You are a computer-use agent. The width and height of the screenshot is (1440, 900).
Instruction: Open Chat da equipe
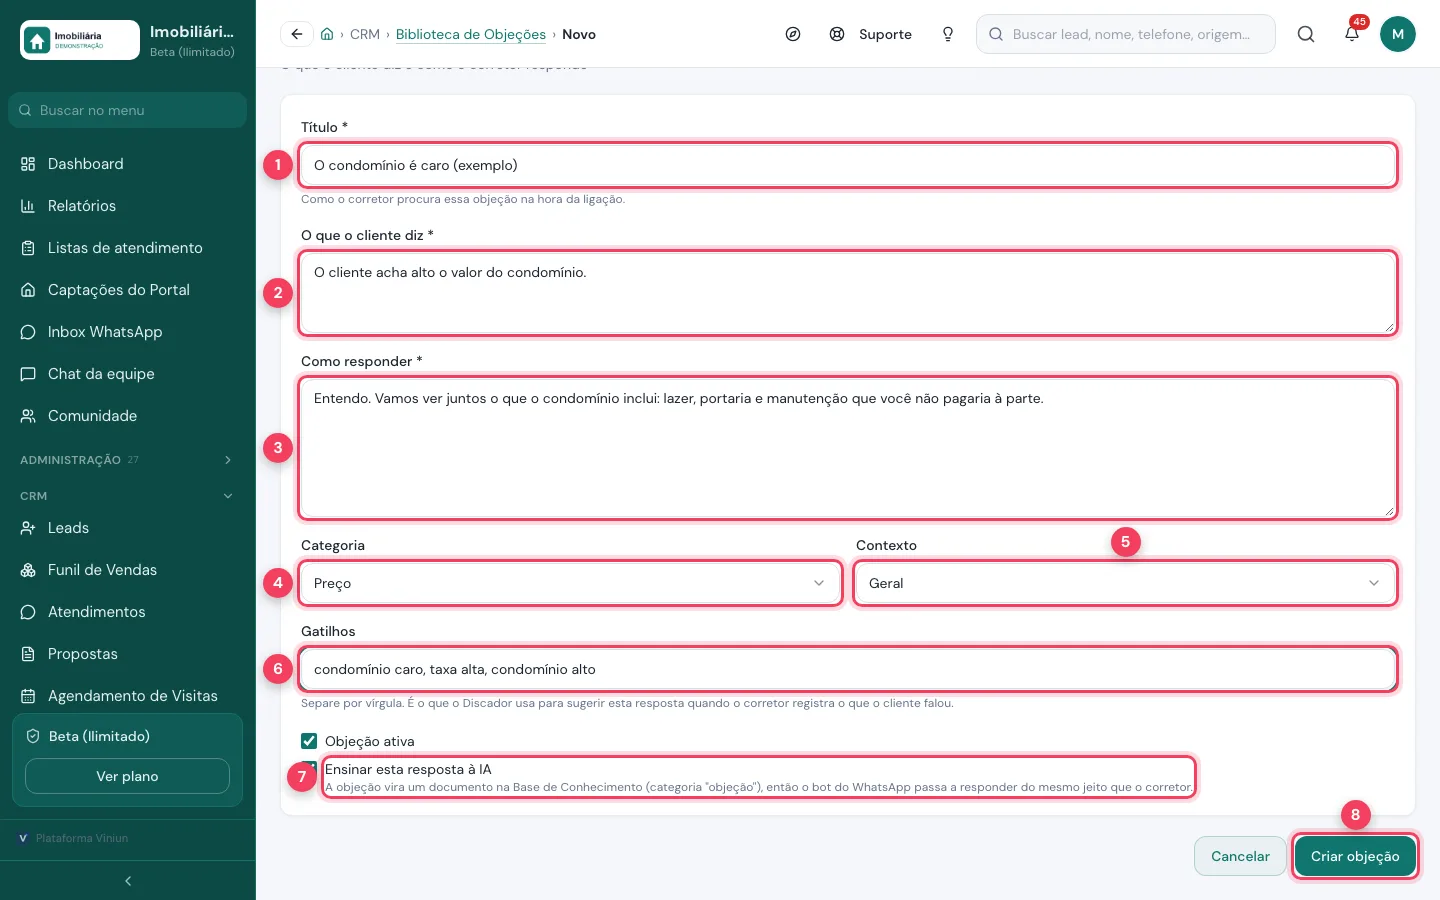pos(128,374)
